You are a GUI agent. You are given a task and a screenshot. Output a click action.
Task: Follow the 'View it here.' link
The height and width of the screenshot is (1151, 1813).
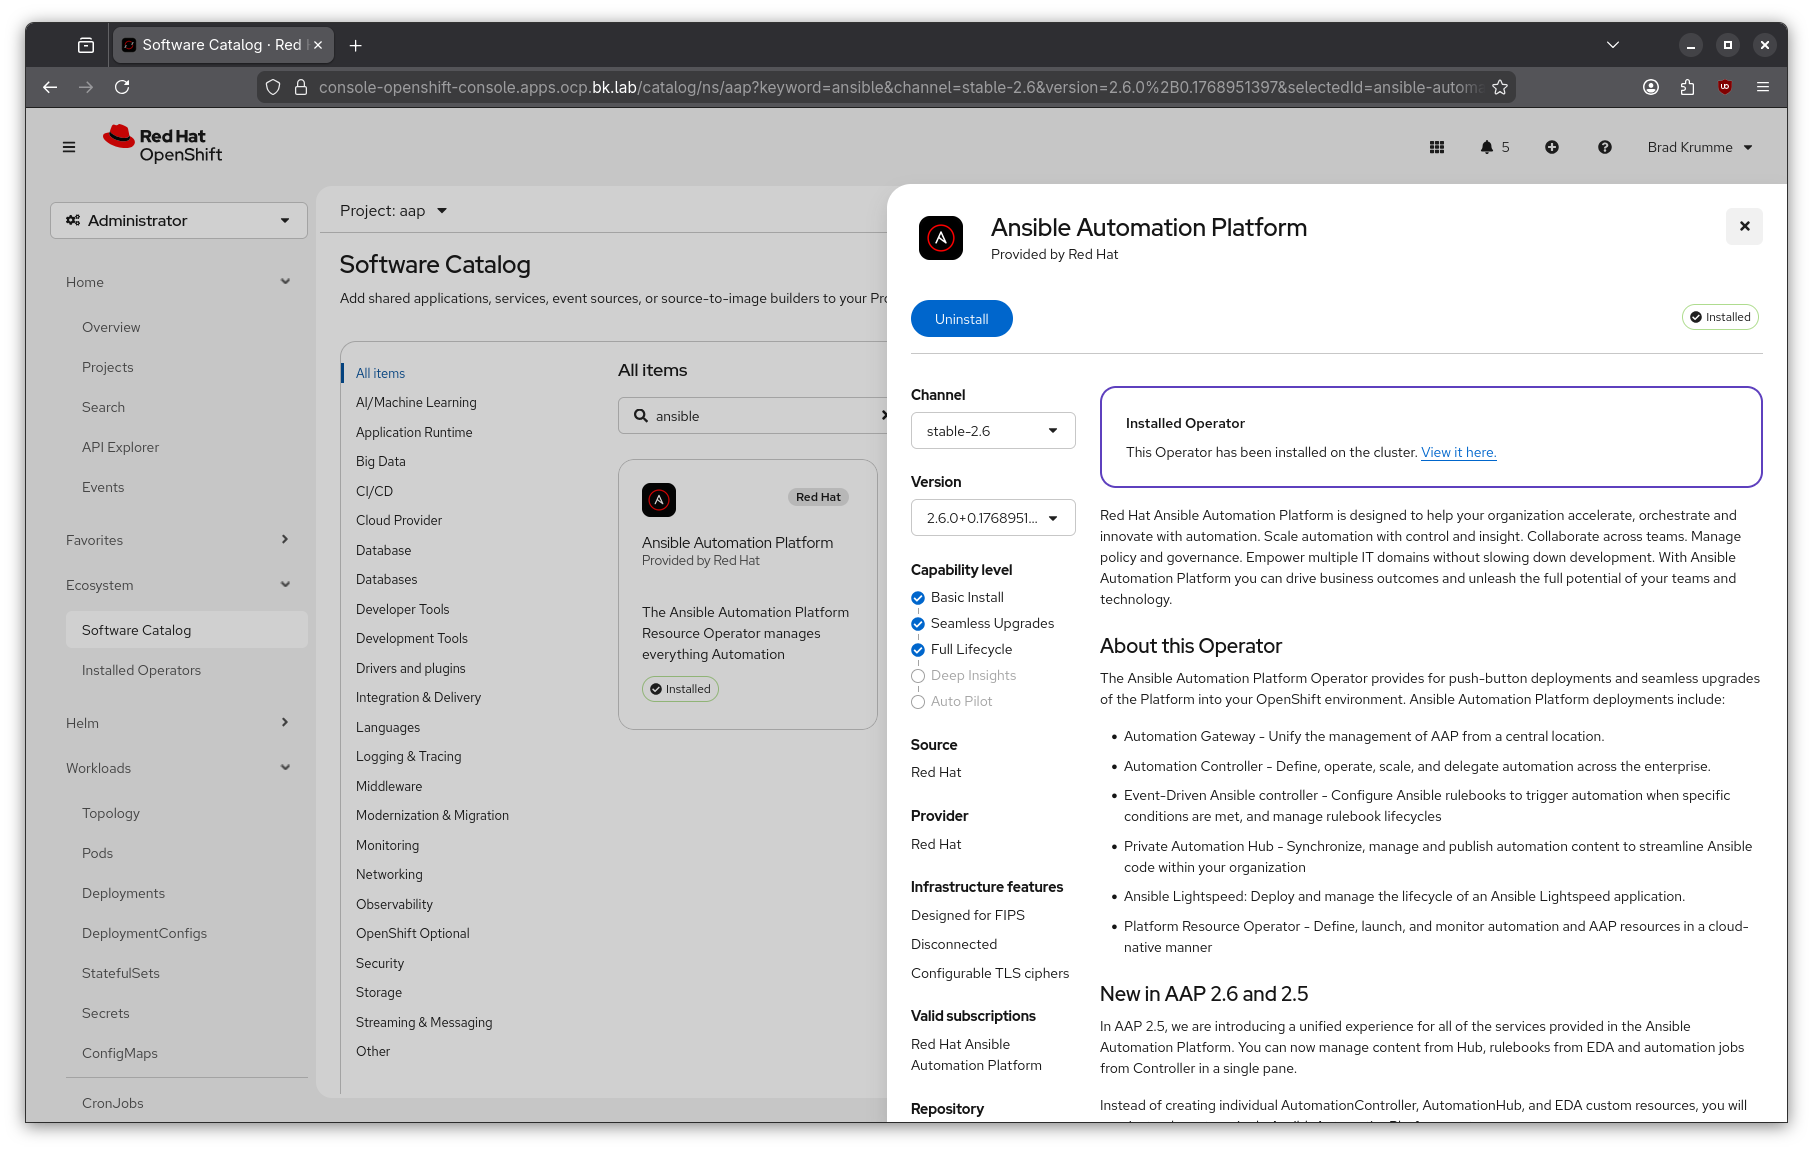click(1458, 452)
